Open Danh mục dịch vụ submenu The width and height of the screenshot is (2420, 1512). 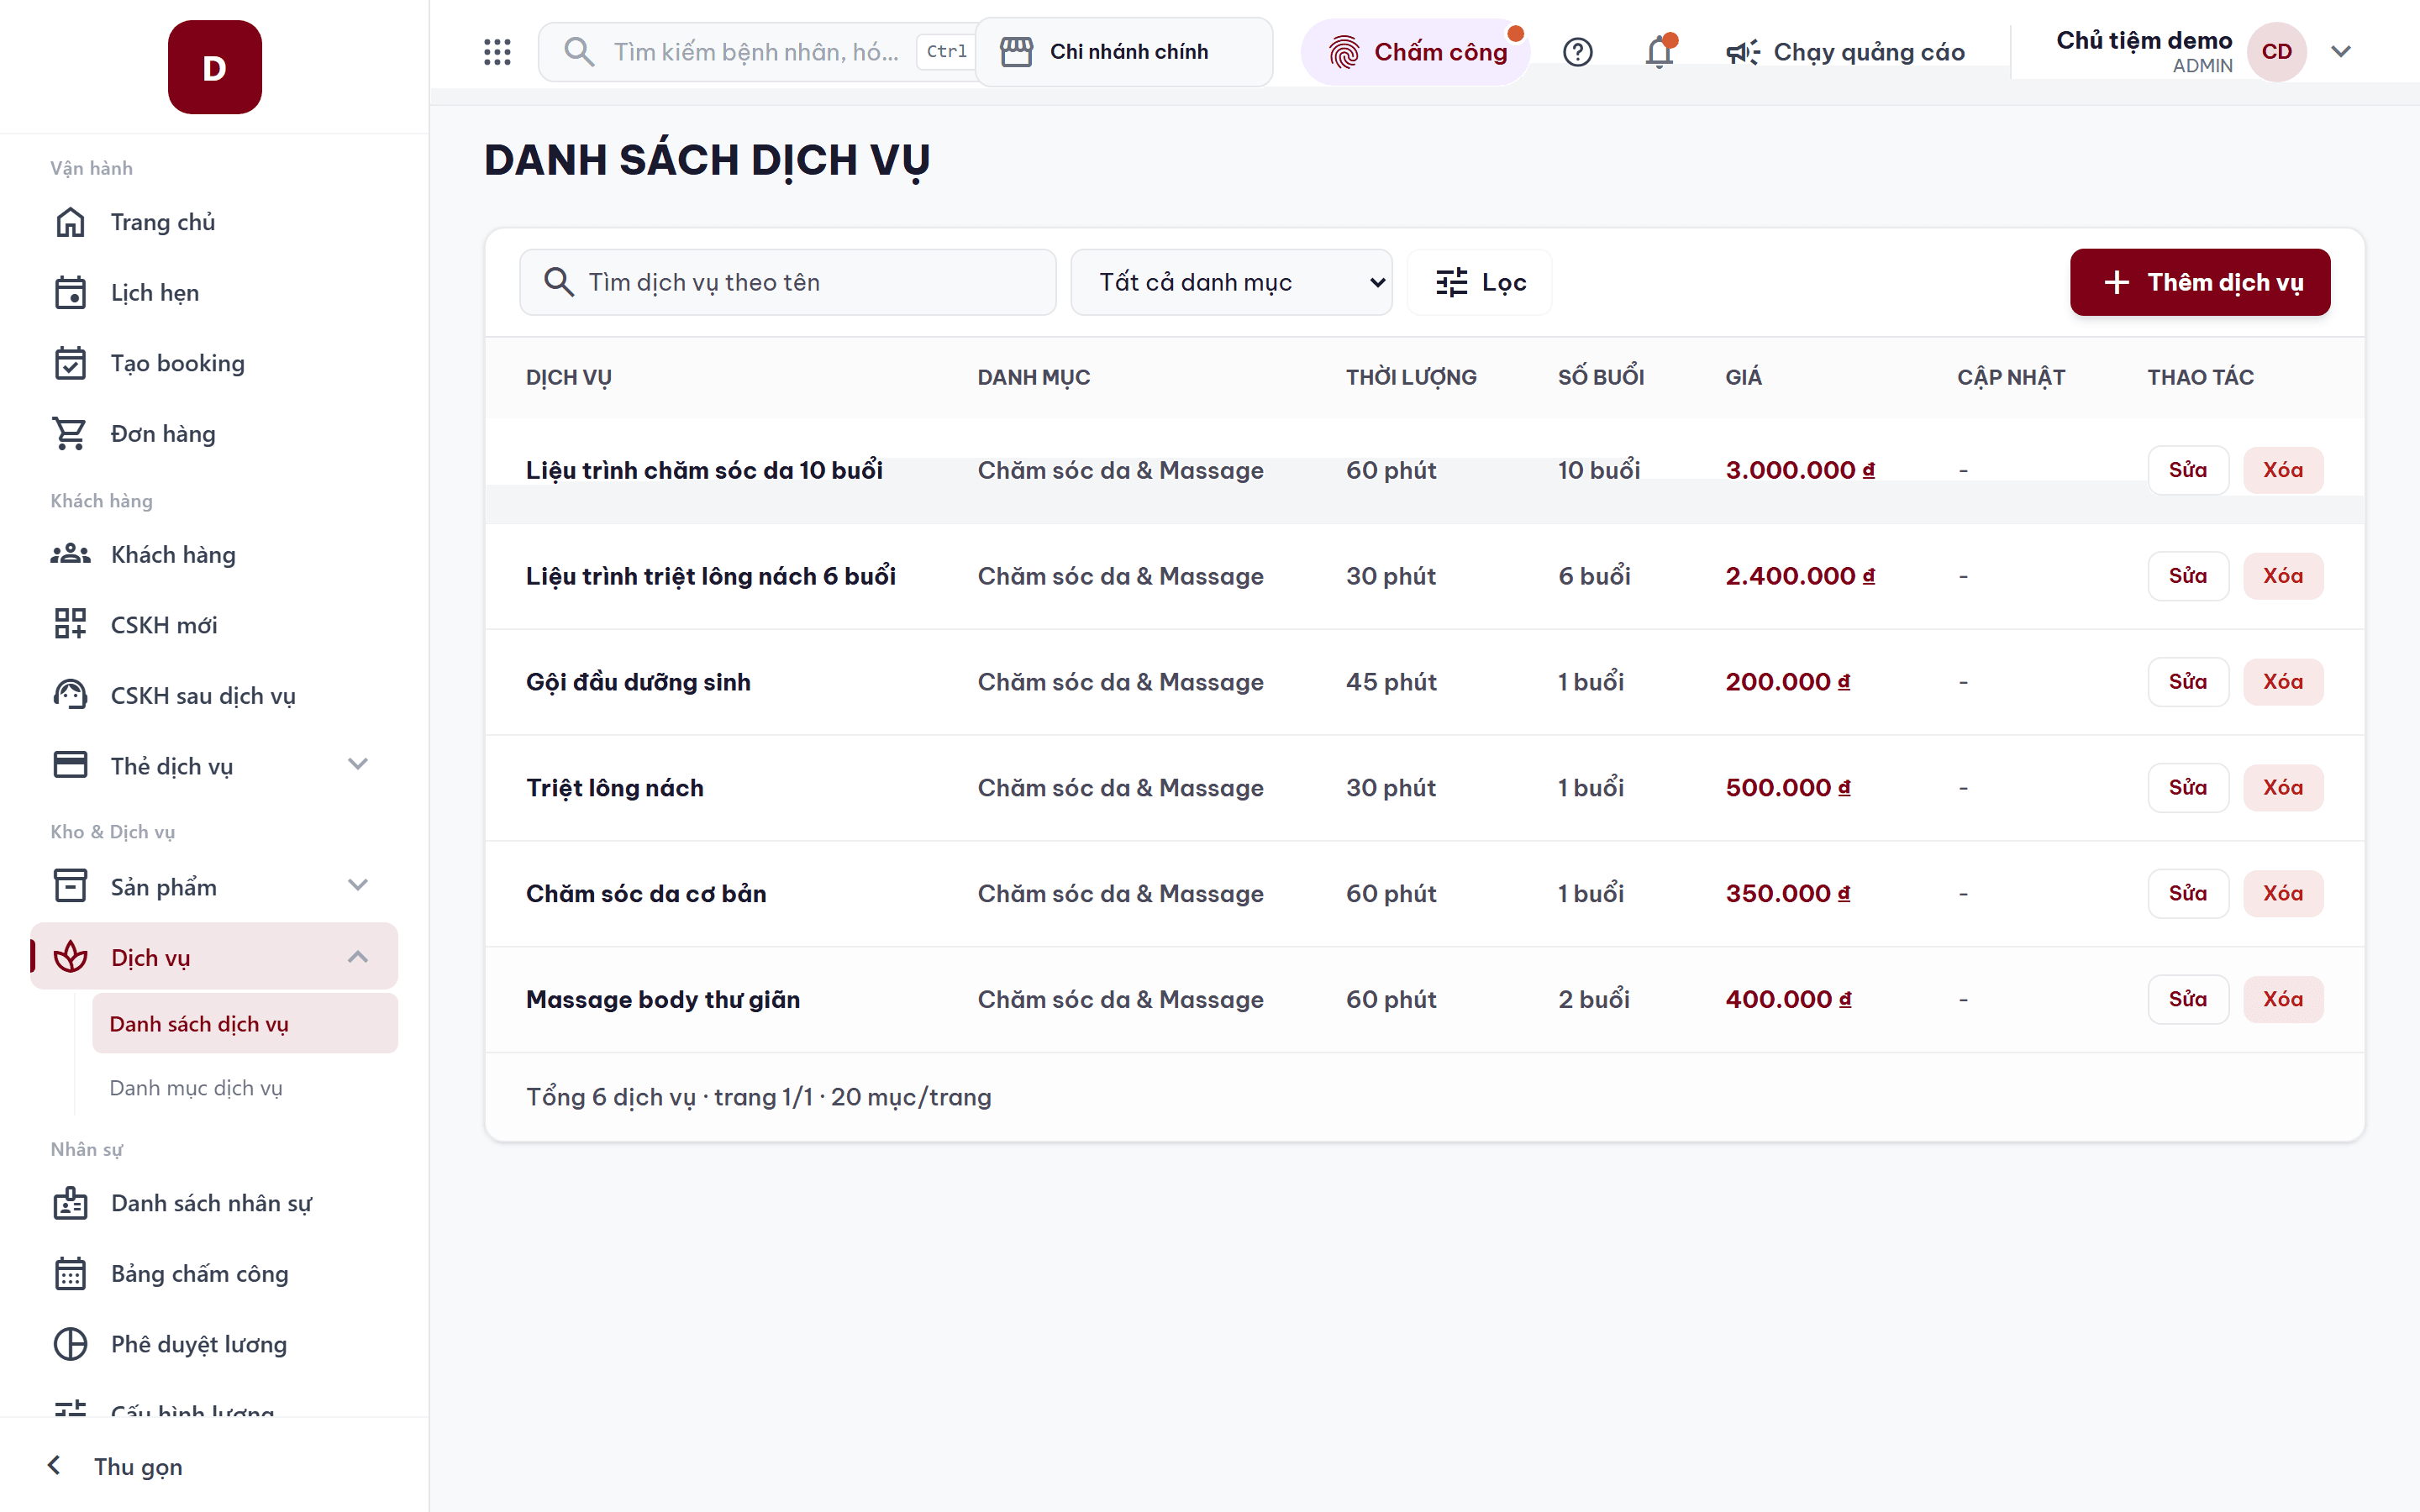click(x=245, y=1088)
